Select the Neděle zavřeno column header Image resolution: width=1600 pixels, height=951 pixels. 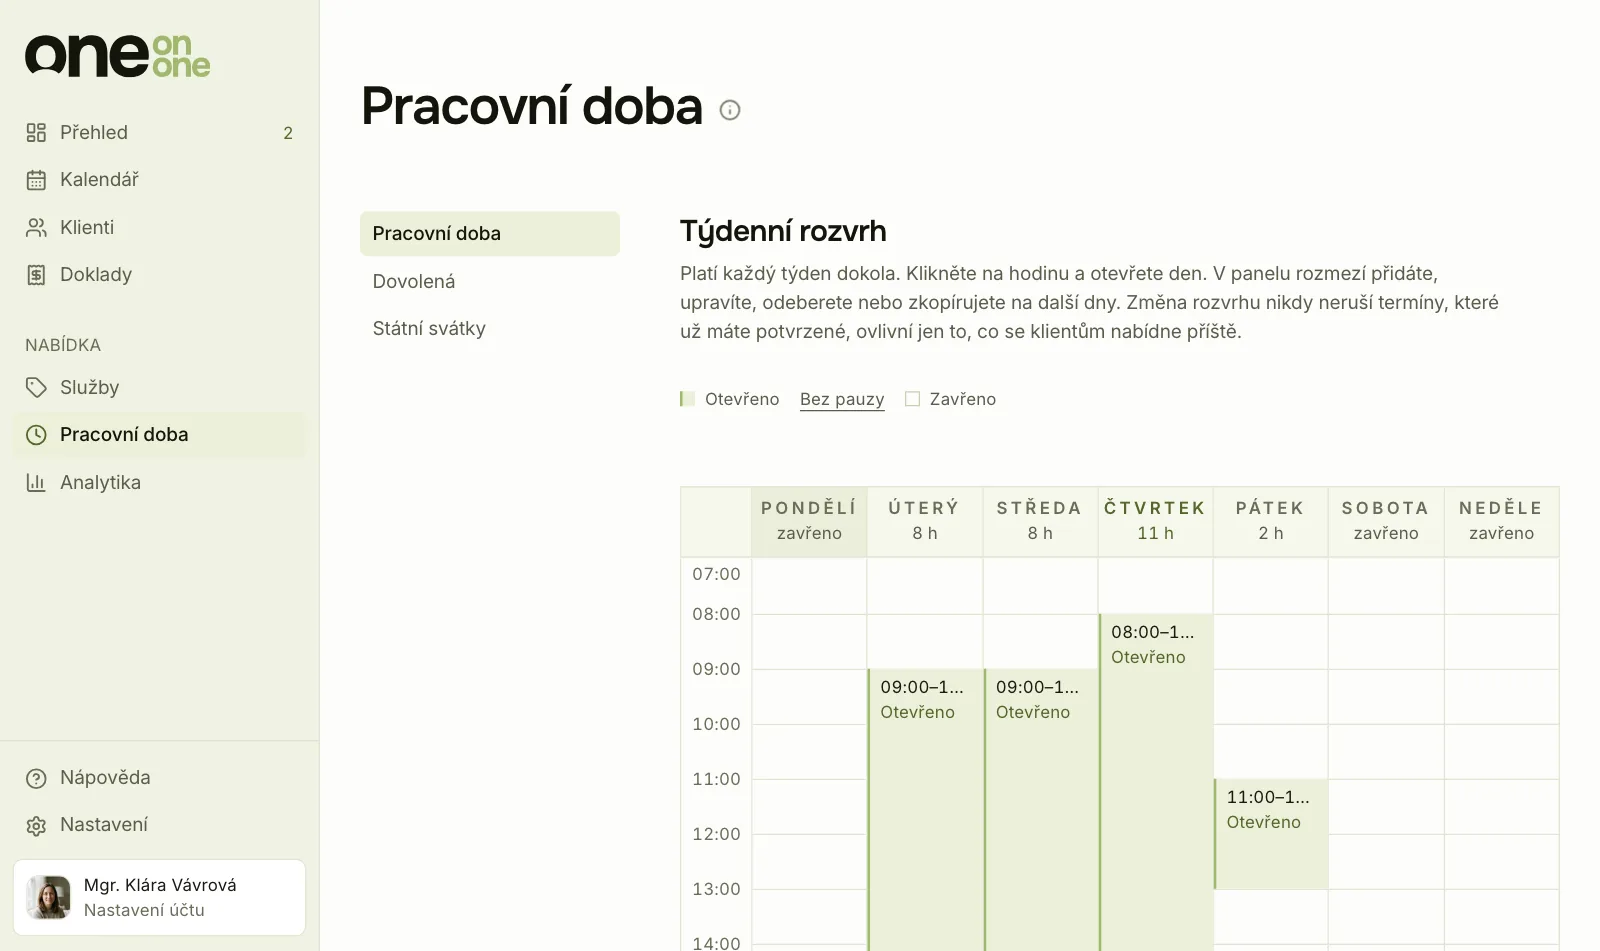(1501, 521)
